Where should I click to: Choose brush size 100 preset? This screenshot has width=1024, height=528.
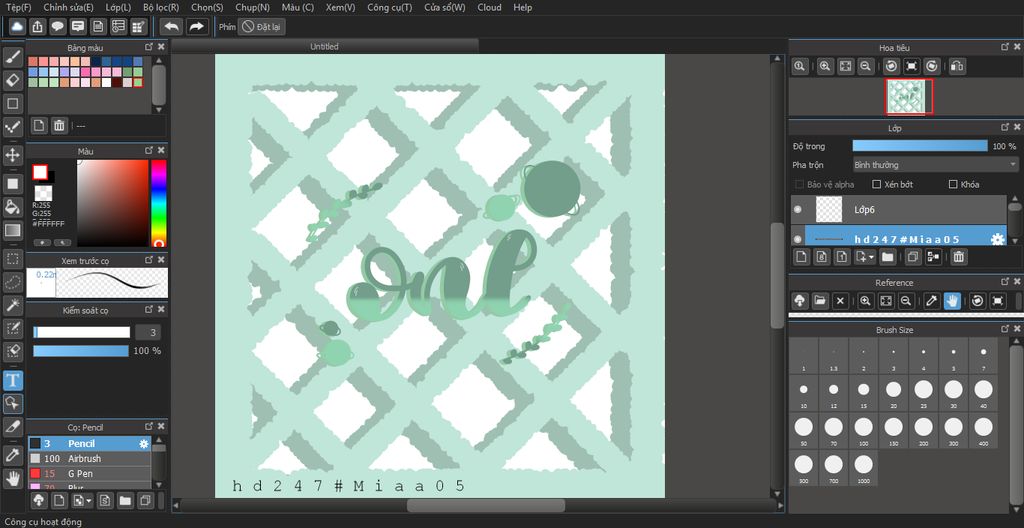point(863,431)
